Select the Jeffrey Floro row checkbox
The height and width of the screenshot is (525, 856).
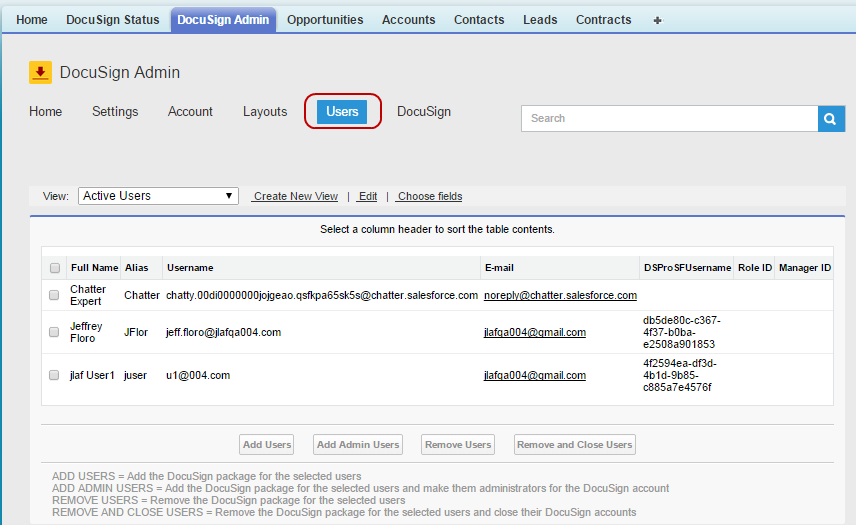click(x=55, y=332)
